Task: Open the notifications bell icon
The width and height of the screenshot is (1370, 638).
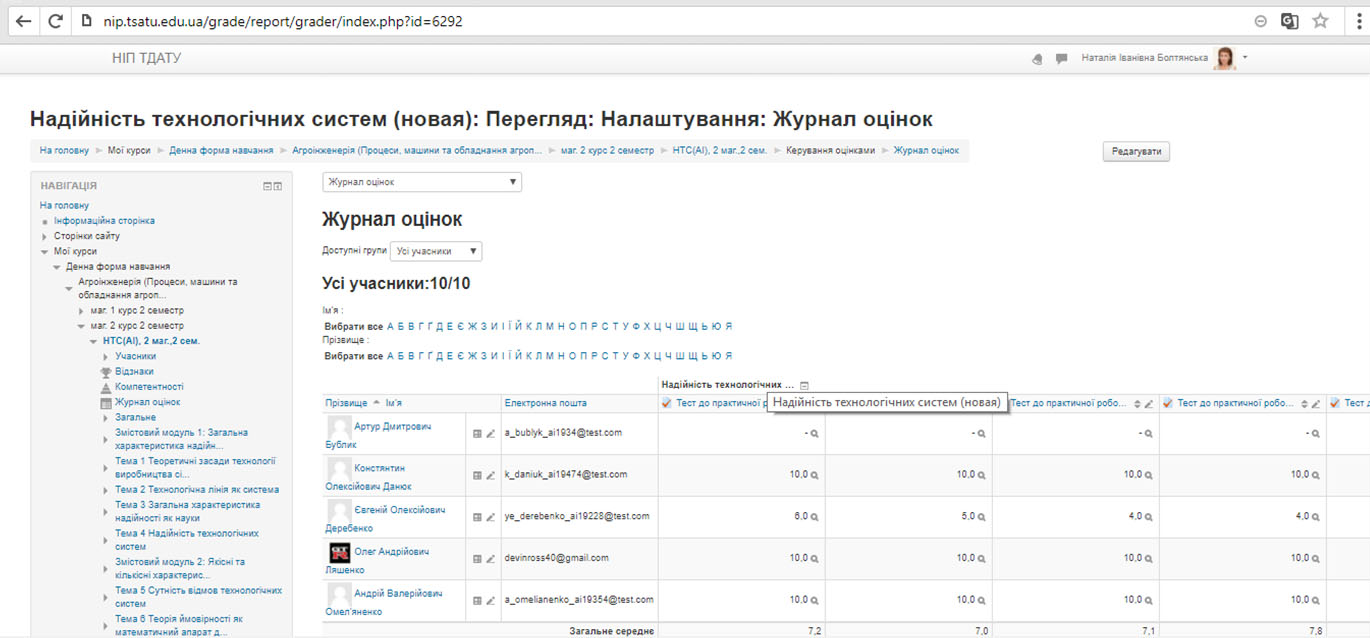Action: pyautogui.click(x=1038, y=59)
